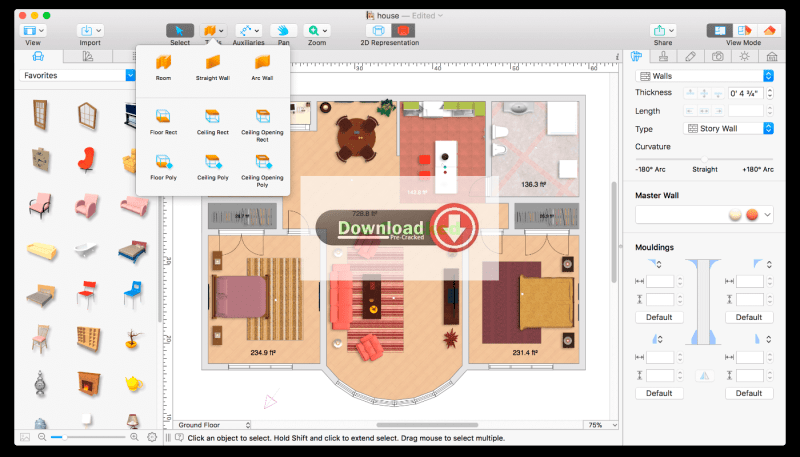This screenshot has width=800, height=457.
Task: Set thickness alignment to the center option
Action: [x=704, y=93]
